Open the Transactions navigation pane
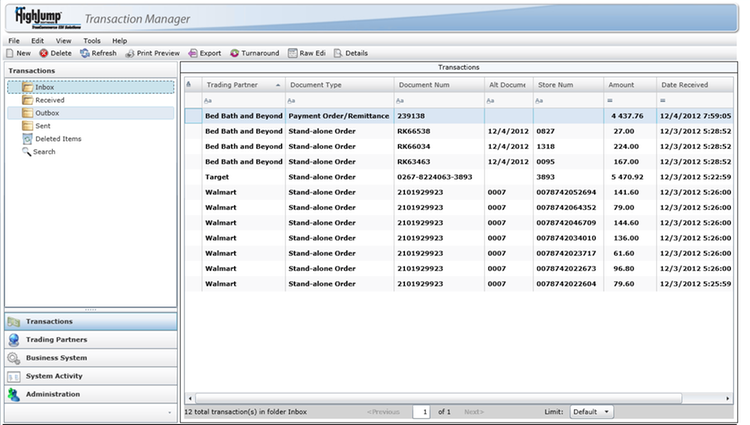Image resolution: width=750 pixels, height=425 pixels. coord(91,321)
